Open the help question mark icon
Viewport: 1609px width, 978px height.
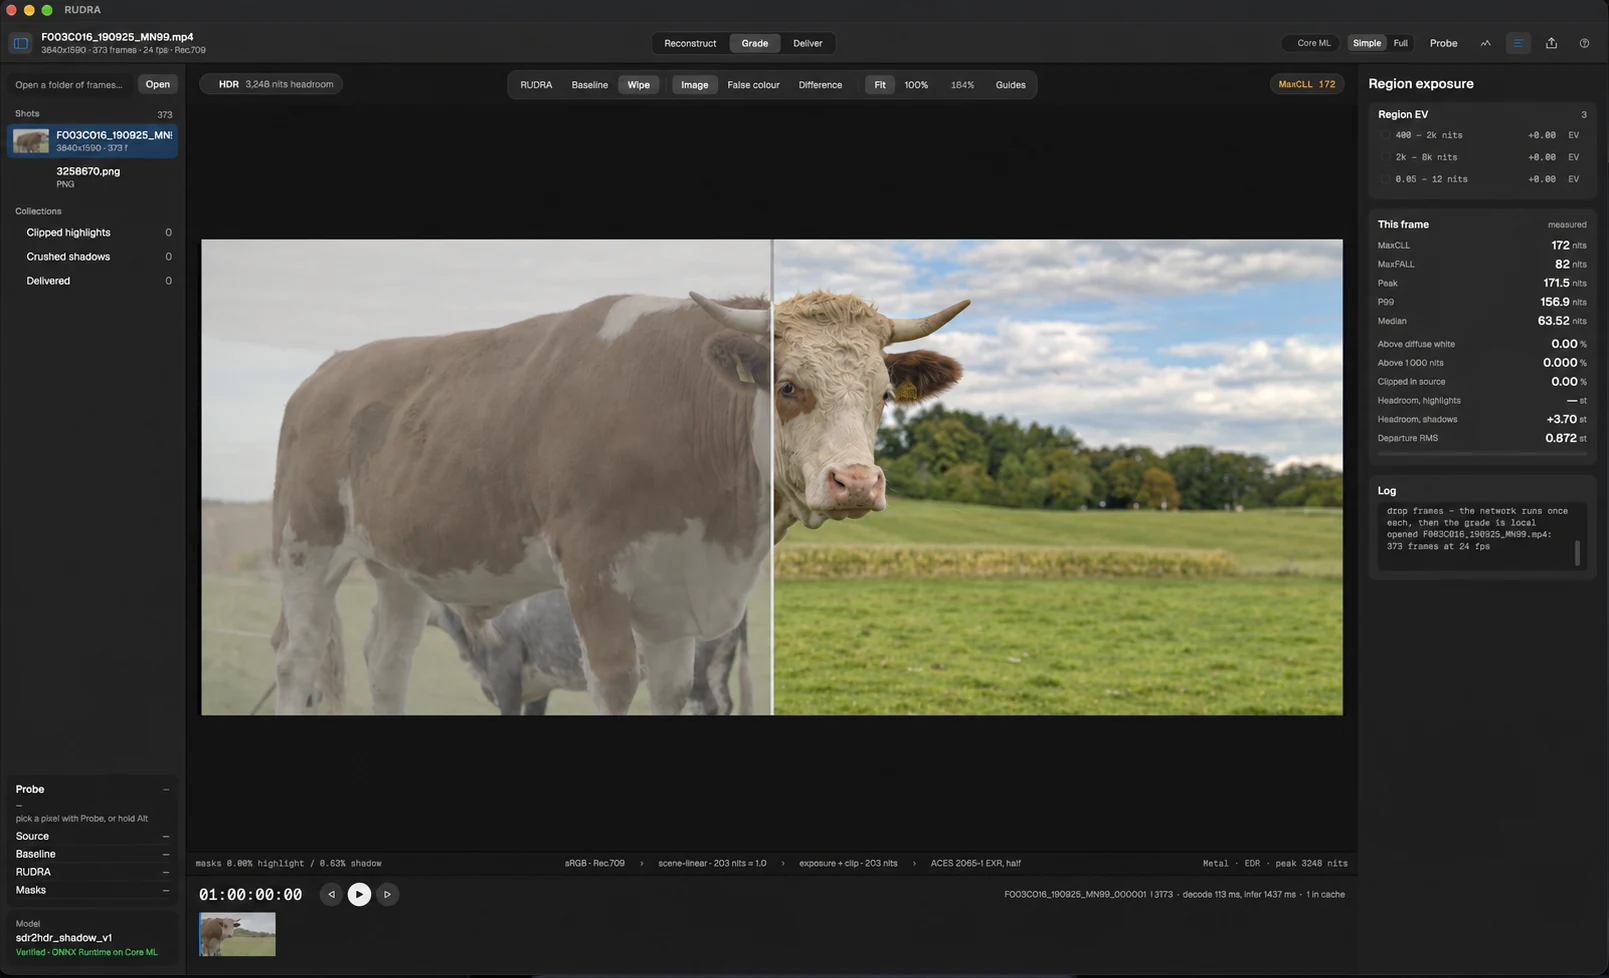(1584, 43)
